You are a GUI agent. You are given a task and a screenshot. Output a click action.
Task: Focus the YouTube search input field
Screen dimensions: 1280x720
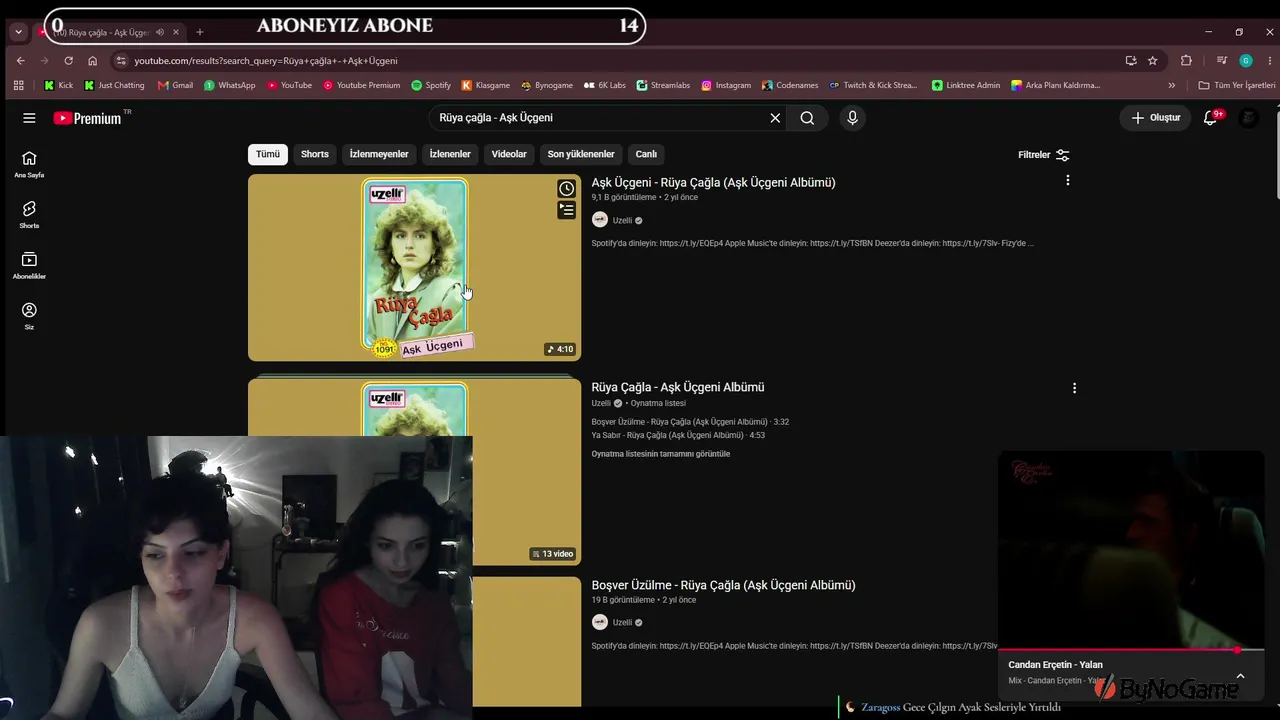pos(599,118)
